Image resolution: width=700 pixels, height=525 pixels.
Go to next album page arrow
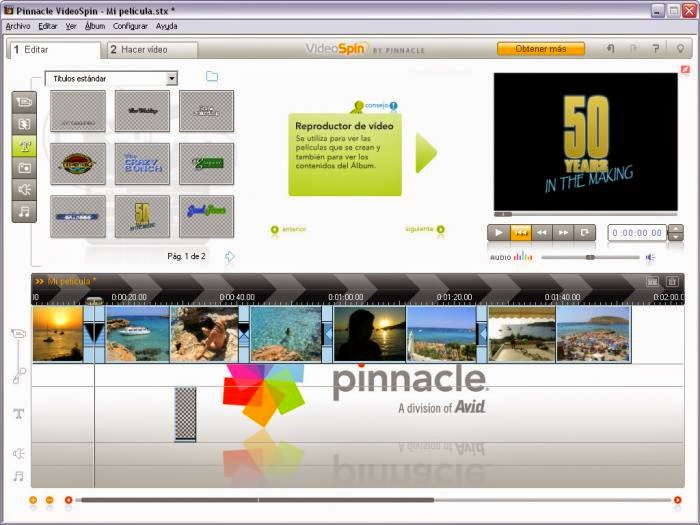pos(229,257)
